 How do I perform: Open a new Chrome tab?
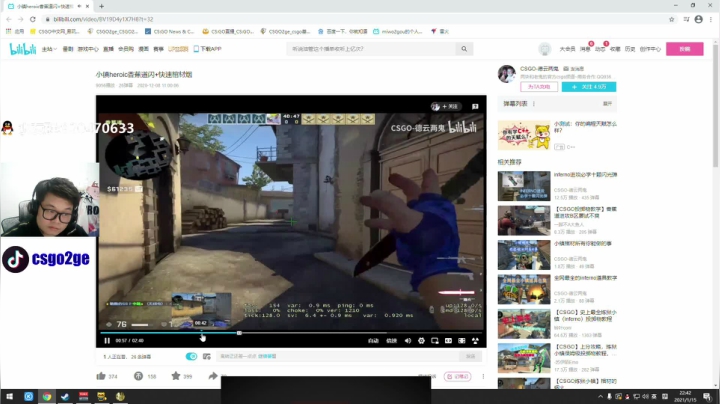pyautogui.click(x=101, y=6)
